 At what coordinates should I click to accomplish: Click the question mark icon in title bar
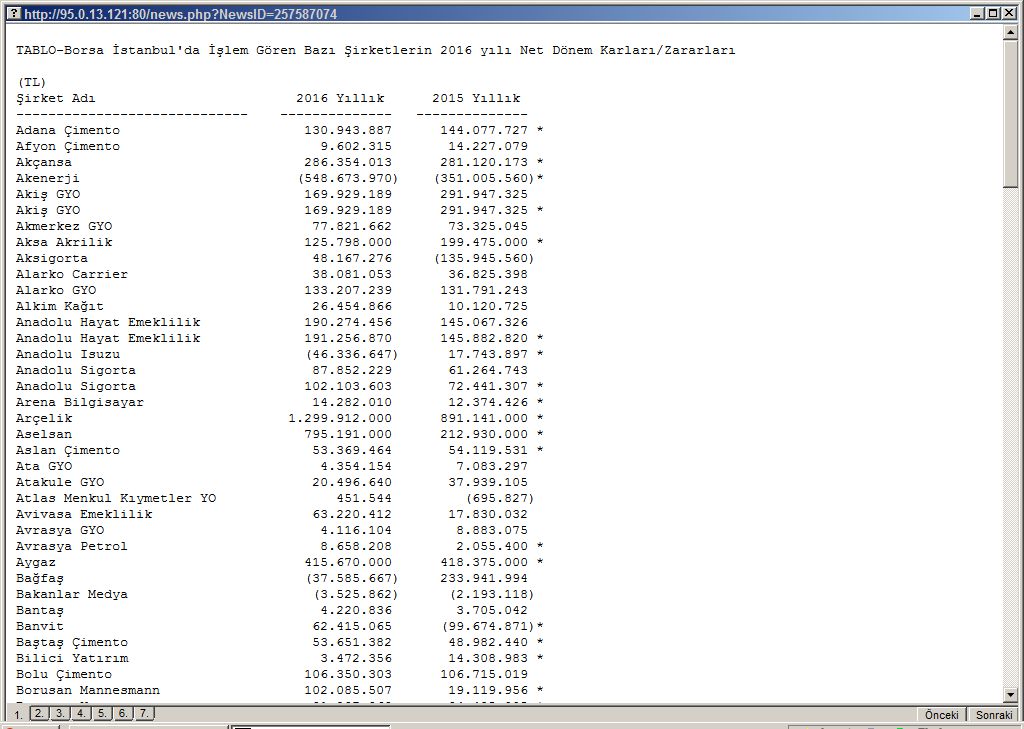click(x=13, y=14)
